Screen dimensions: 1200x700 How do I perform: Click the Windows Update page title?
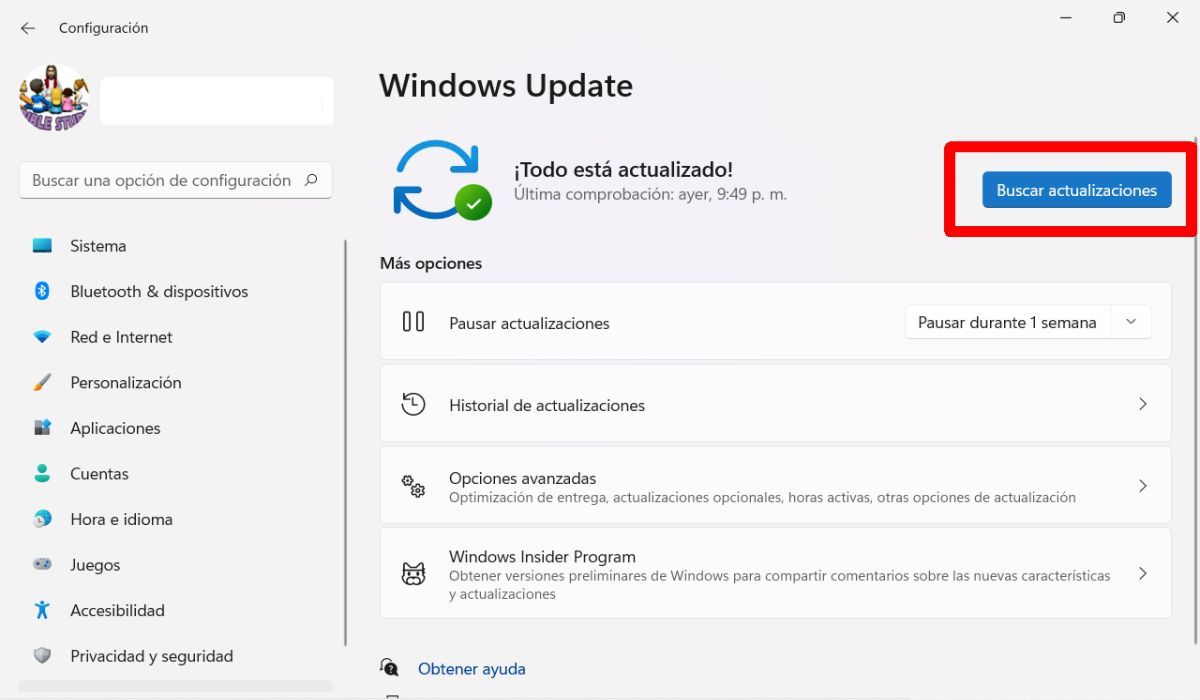pos(506,86)
